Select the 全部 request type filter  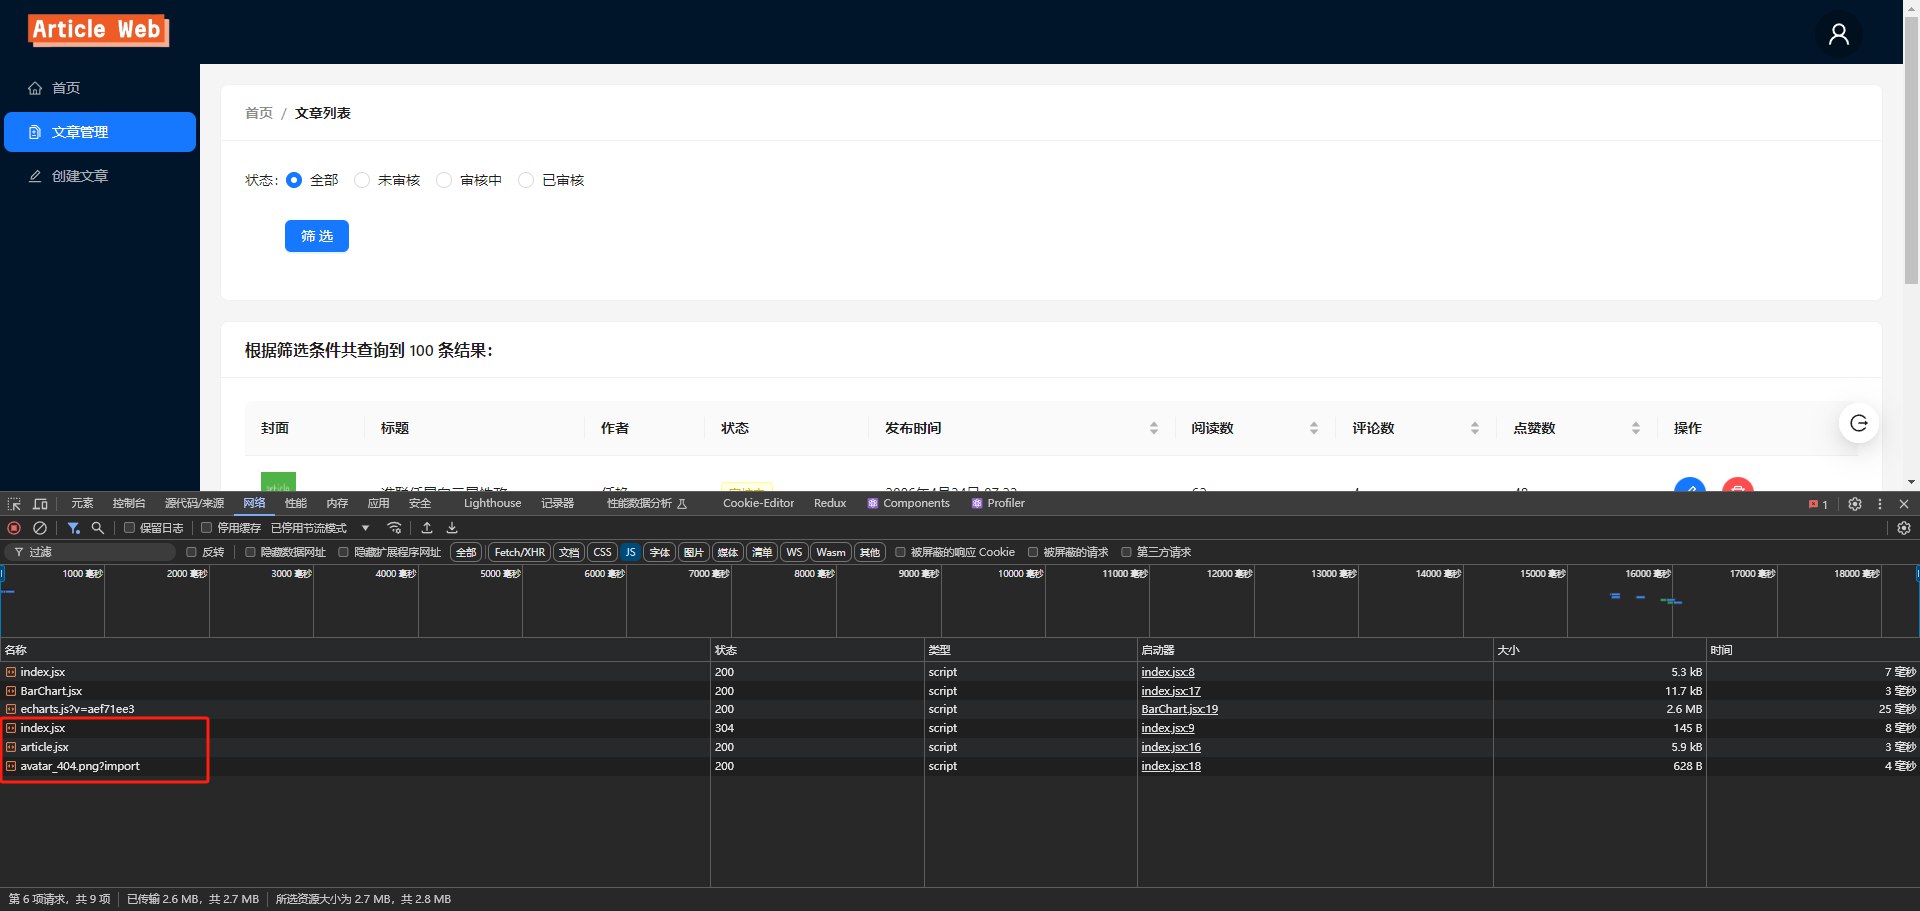466,552
